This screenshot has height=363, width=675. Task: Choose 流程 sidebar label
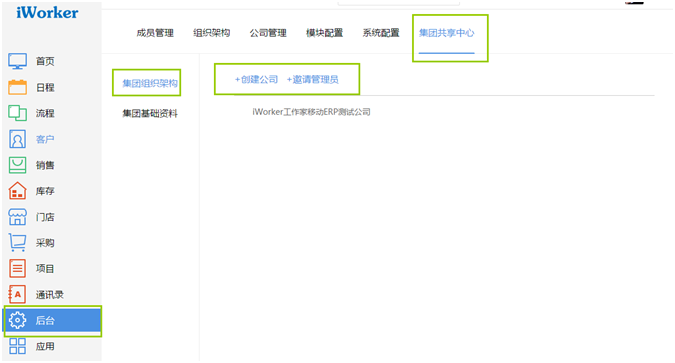tap(45, 113)
